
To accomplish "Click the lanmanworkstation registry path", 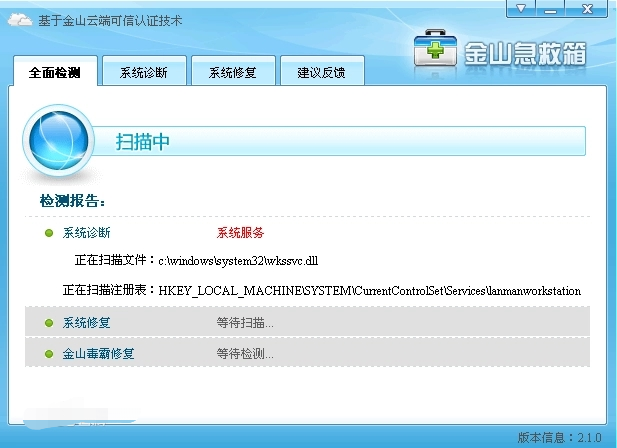I will coord(369,291).
